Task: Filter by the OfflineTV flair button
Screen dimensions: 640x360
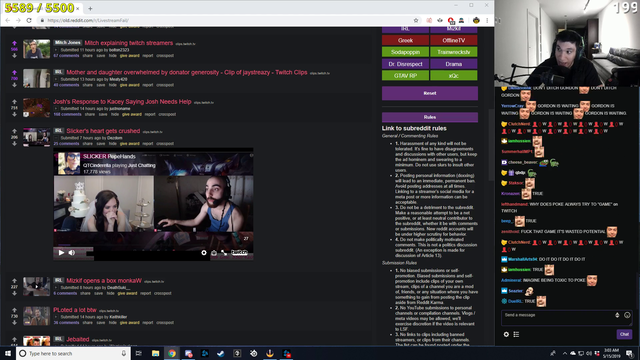Action: click(x=453, y=40)
